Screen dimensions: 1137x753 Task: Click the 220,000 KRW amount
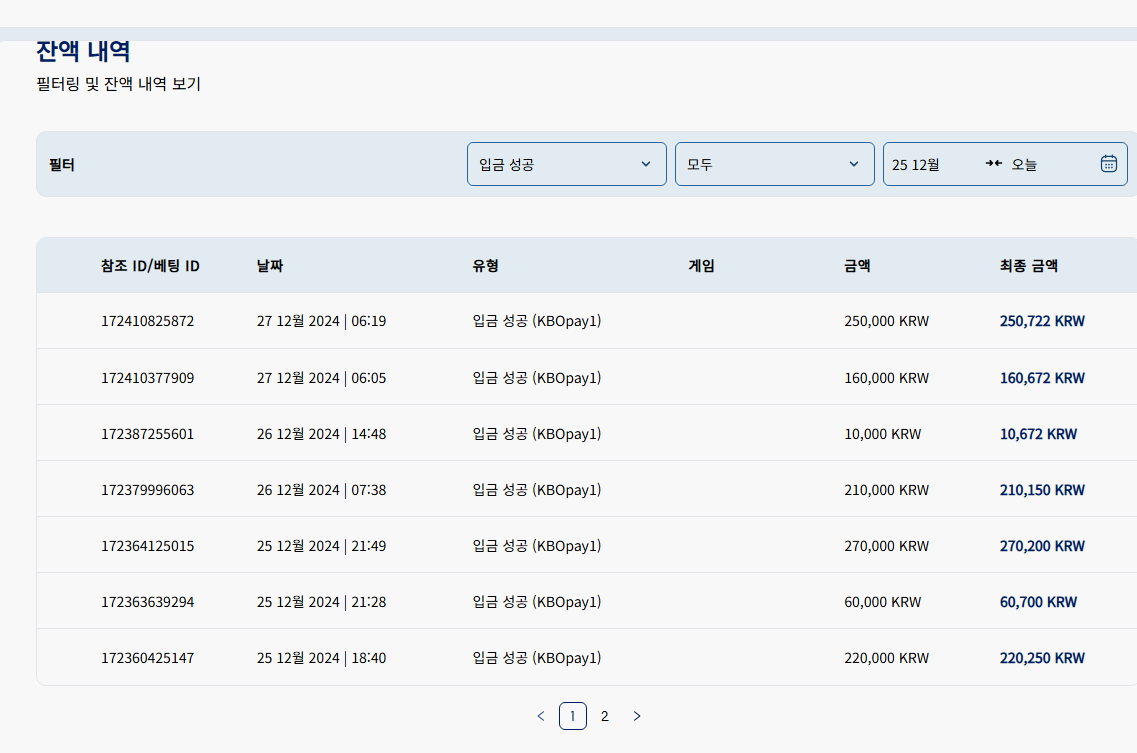tap(886, 658)
